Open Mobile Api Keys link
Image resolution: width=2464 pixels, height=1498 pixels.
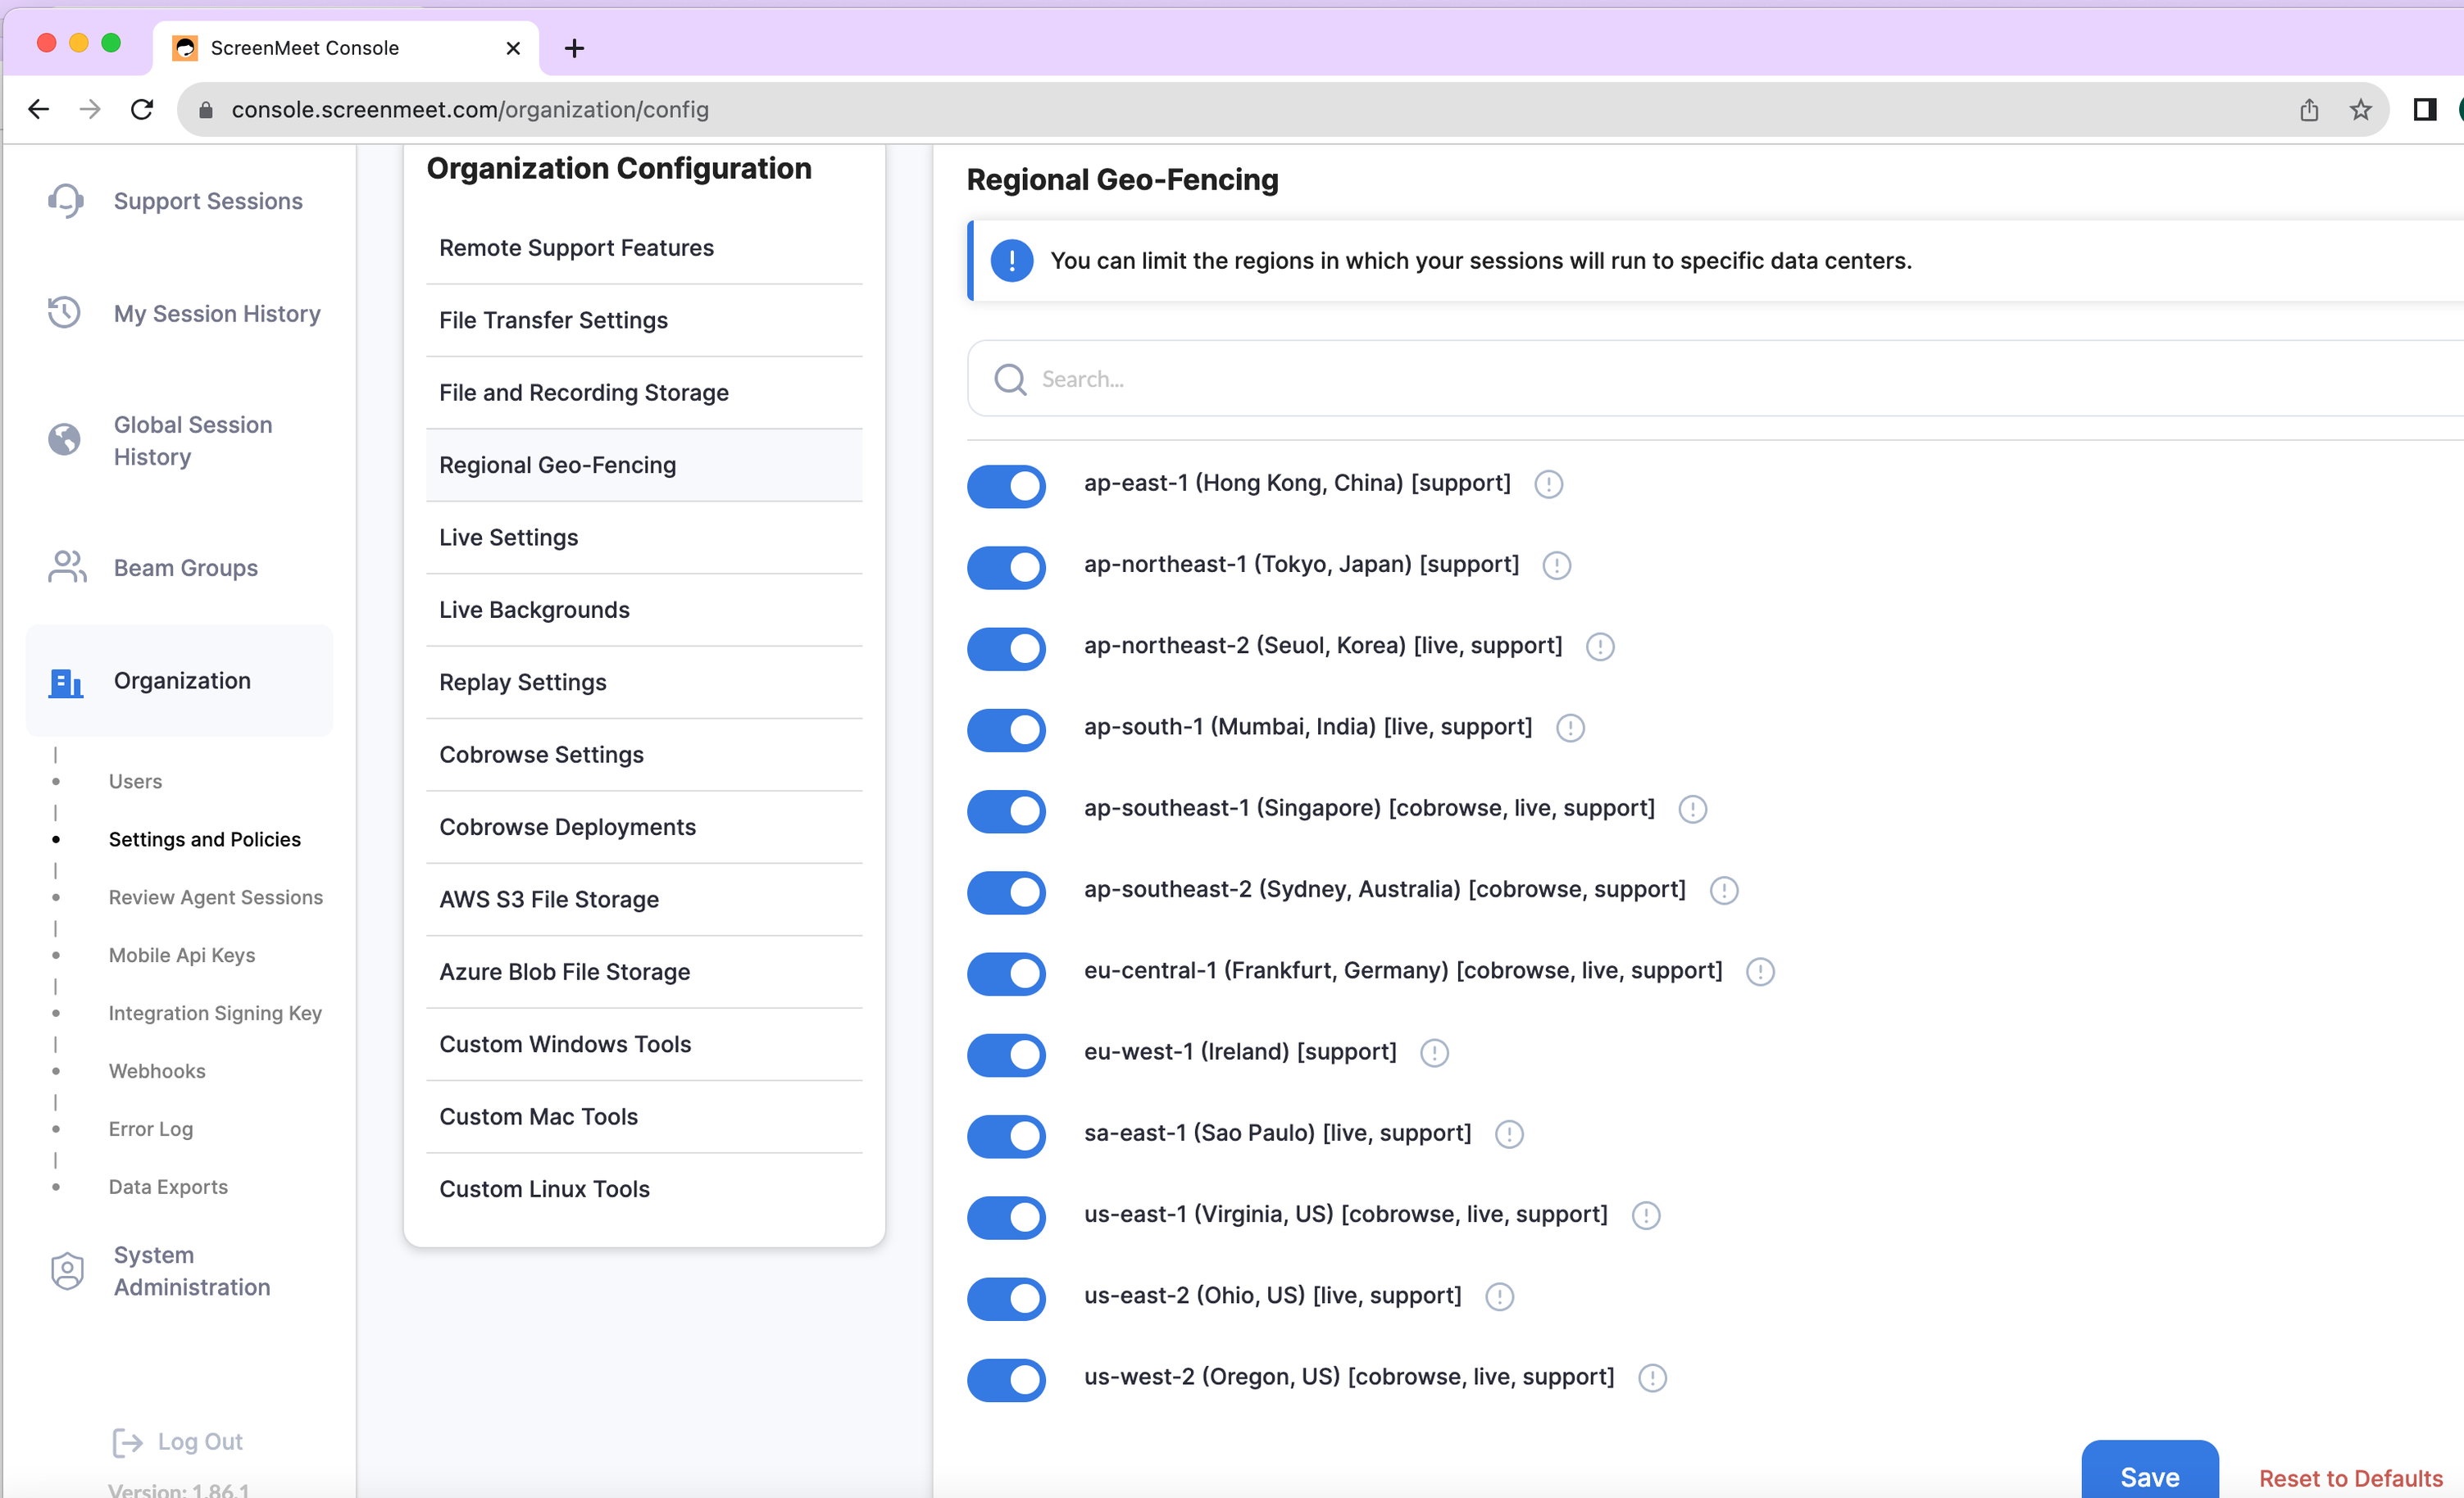(x=182, y=955)
